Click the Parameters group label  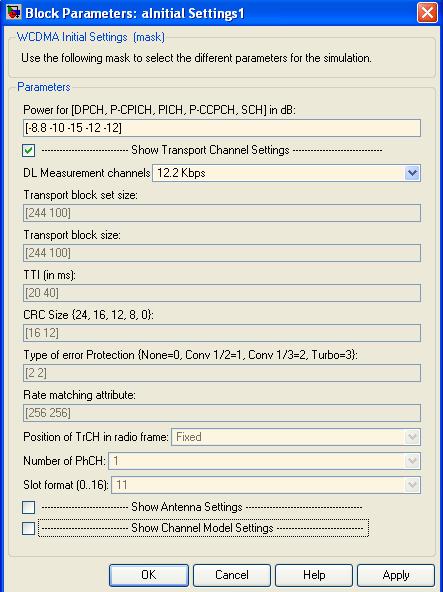tap(44, 87)
